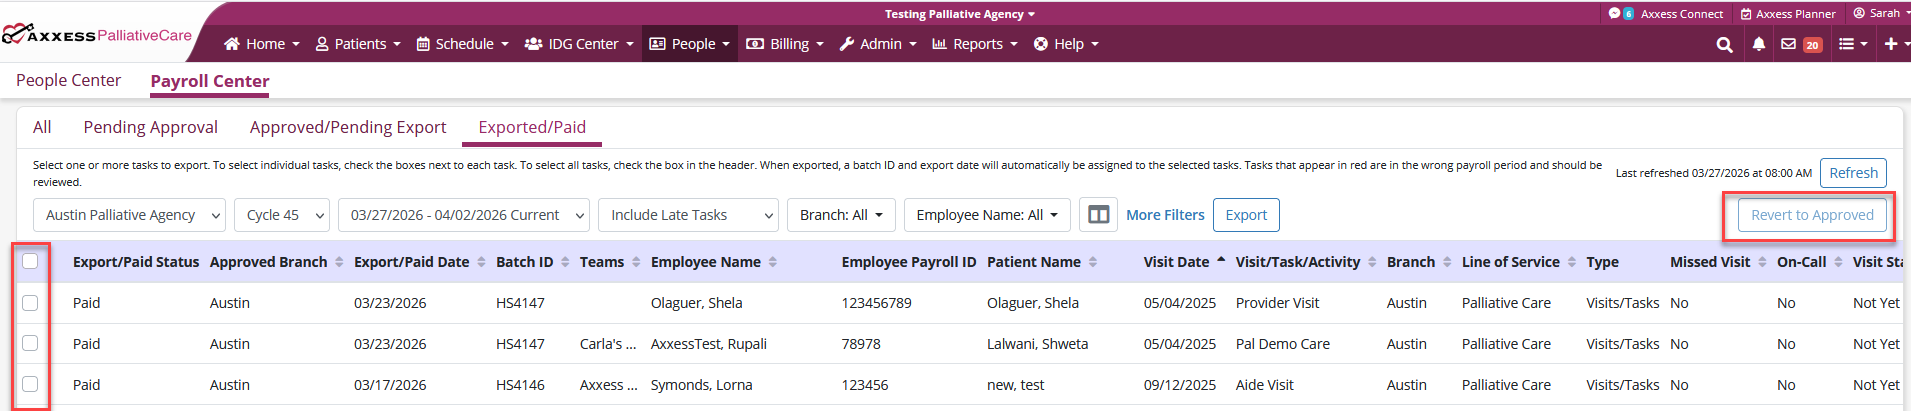Open the messages envelope icon
This screenshot has height=411, width=1911.
tap(1789, 44)
